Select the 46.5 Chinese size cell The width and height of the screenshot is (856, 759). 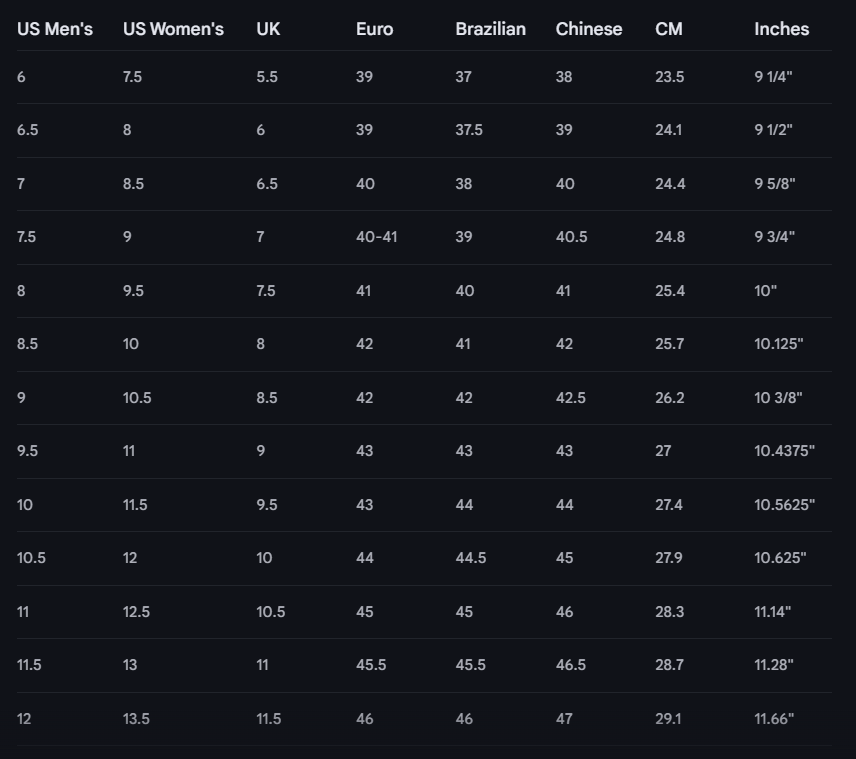[570, 665]
